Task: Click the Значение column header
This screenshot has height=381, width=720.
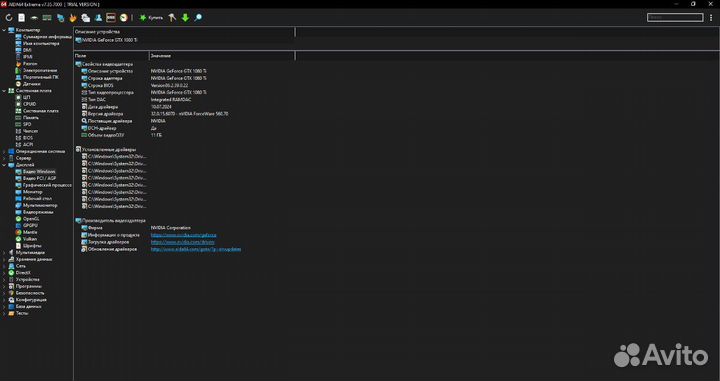Action: click(222, 56)
